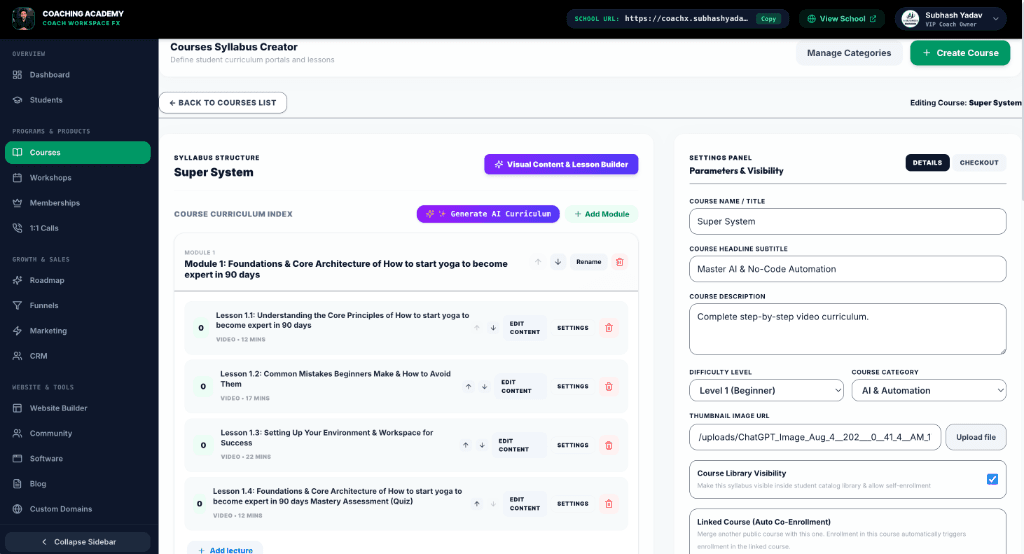This screenshot has height=554, width=1024.
Task: Expand Subhash Yadav account menu
Action: [x=950, y=19]
